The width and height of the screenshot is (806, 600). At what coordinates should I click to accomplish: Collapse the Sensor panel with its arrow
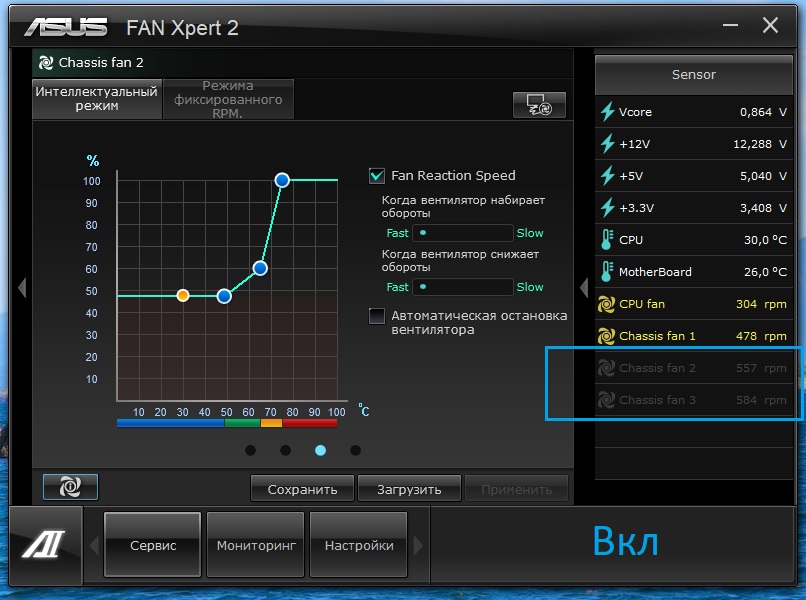(x=583, y=287)
